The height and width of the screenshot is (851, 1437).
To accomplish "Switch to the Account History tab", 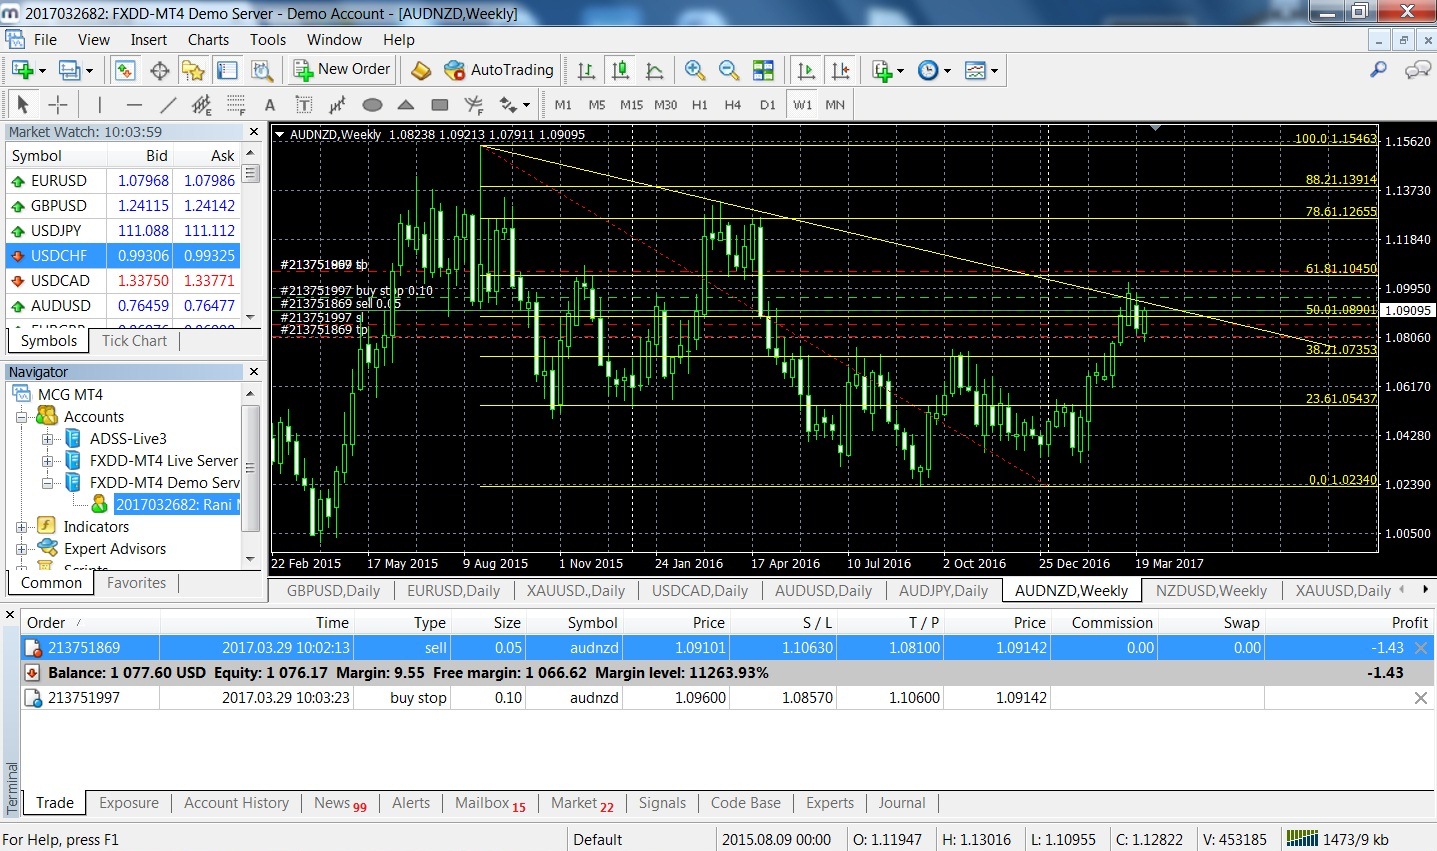I will coord(236,803).
